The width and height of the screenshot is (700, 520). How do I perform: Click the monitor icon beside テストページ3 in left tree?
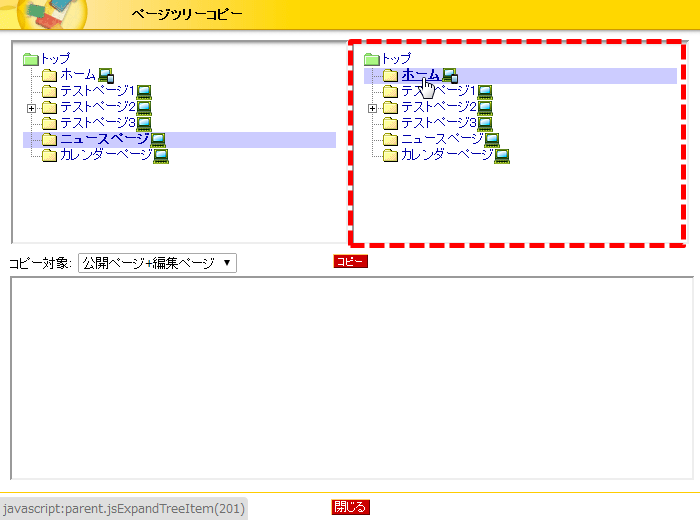click(144, 124)
